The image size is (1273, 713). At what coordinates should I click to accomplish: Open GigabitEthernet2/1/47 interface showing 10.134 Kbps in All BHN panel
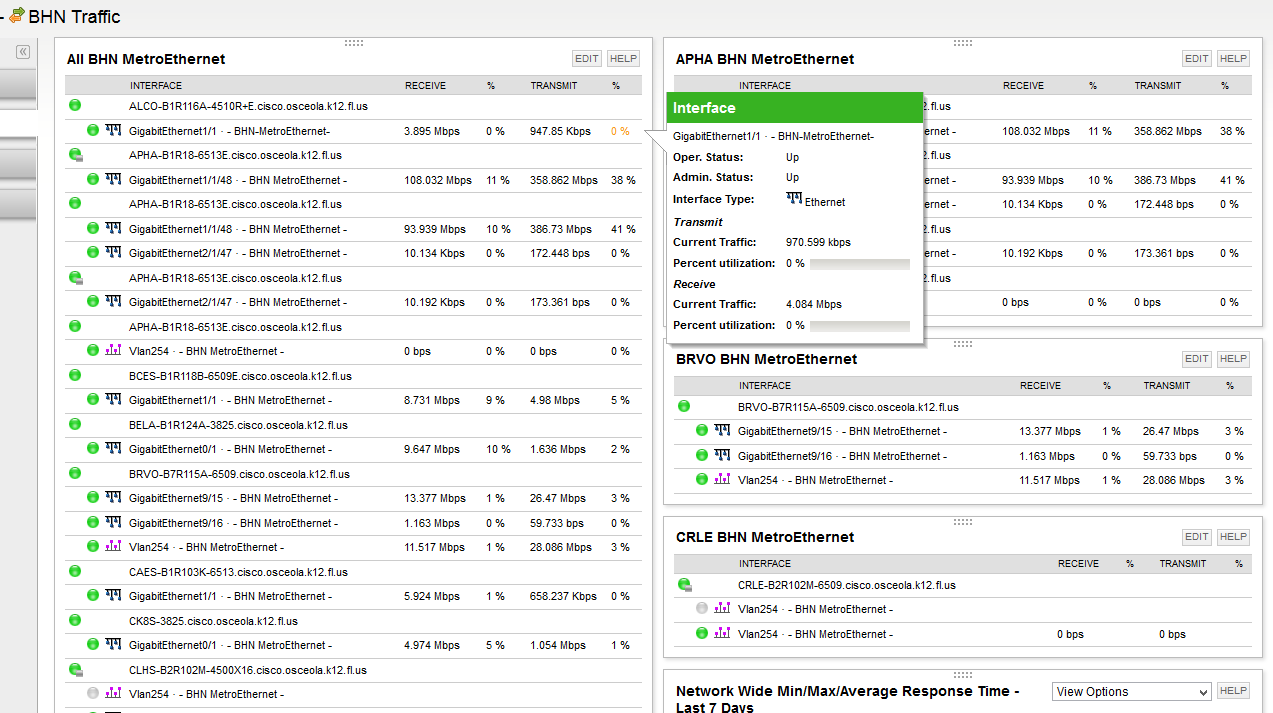point(238,253)
